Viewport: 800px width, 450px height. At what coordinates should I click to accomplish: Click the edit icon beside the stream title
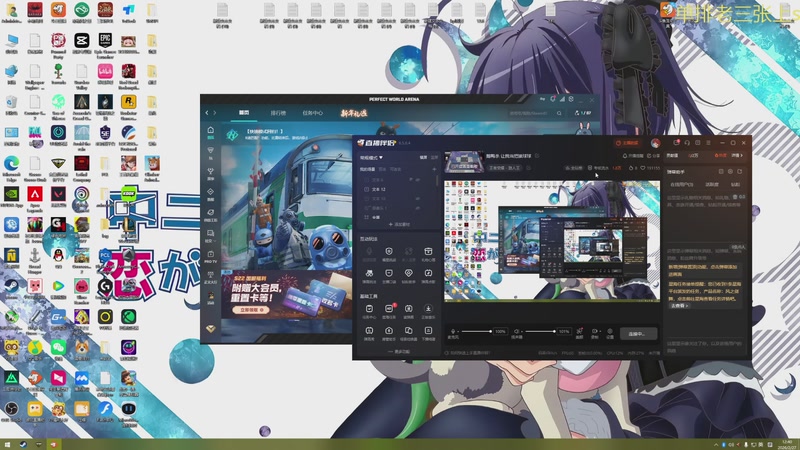[537, 156]
